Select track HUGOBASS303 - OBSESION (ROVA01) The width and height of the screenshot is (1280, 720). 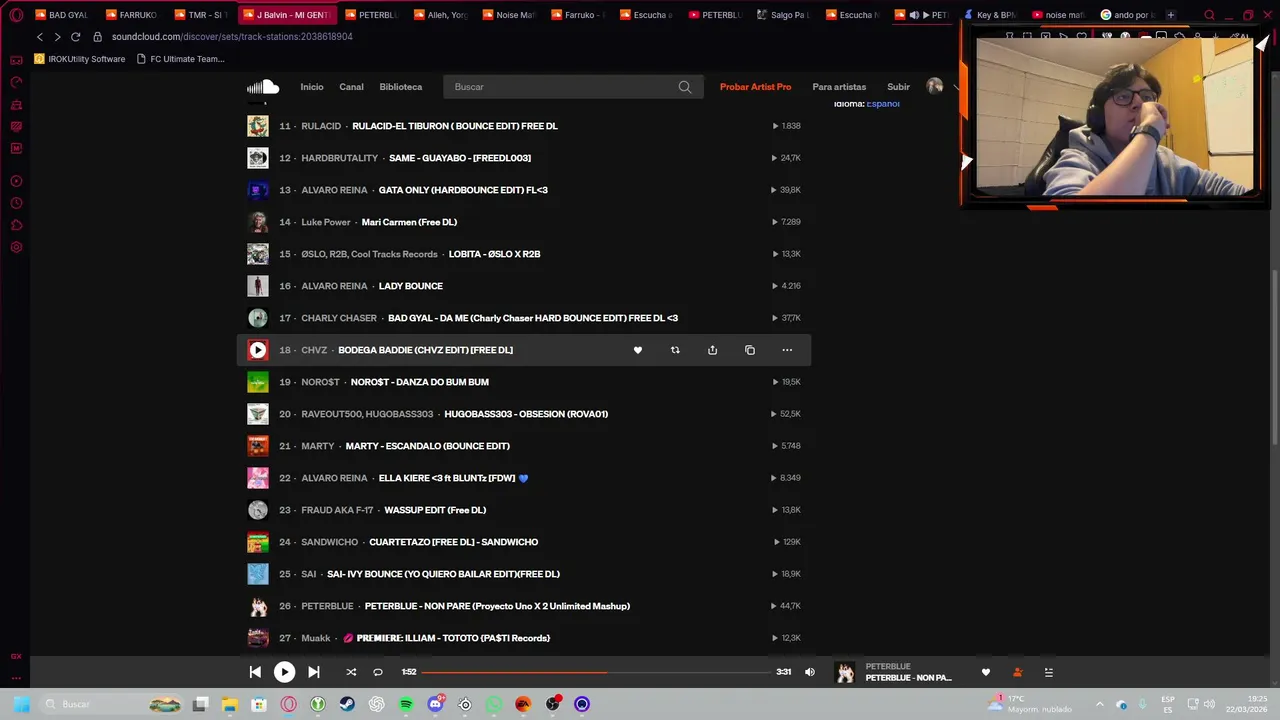526,414
